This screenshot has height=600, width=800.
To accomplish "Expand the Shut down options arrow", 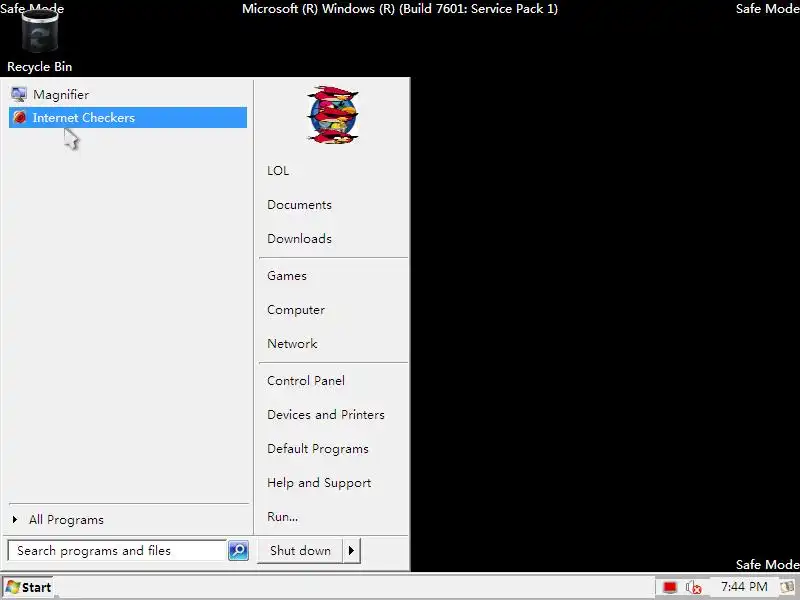I will (351, 551).
